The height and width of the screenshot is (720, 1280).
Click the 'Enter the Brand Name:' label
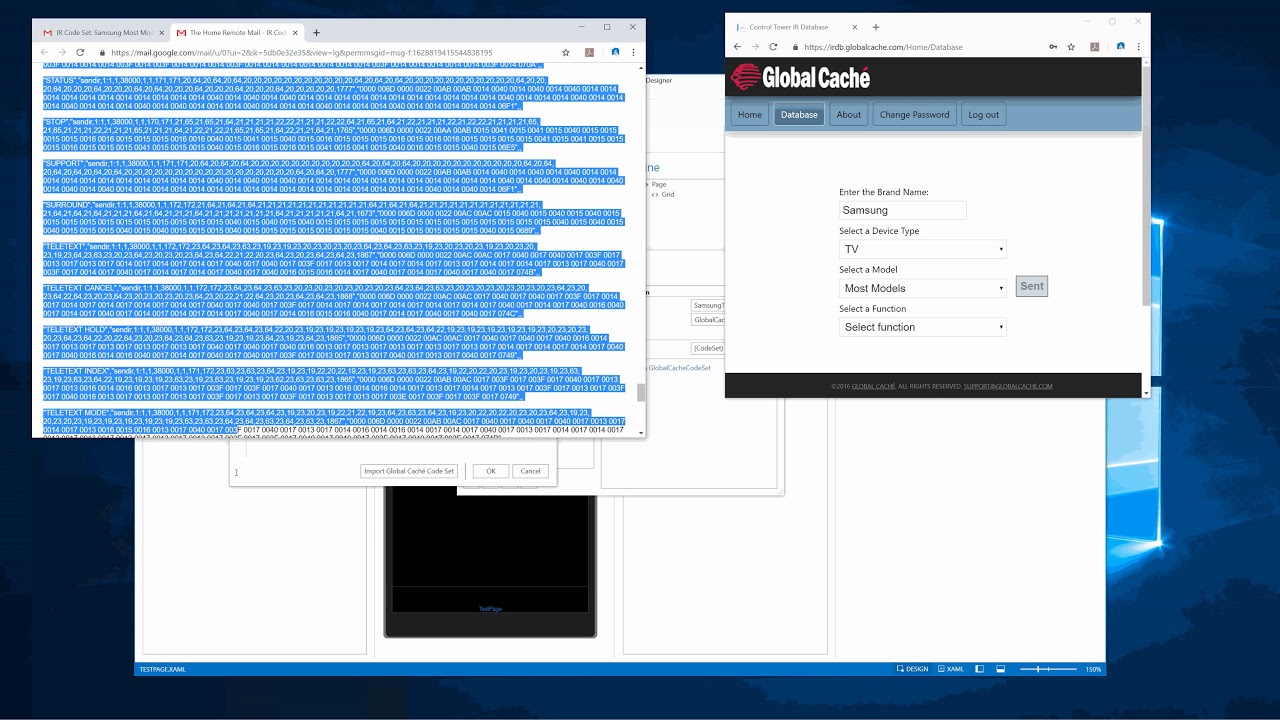click(x=884, y=192)
